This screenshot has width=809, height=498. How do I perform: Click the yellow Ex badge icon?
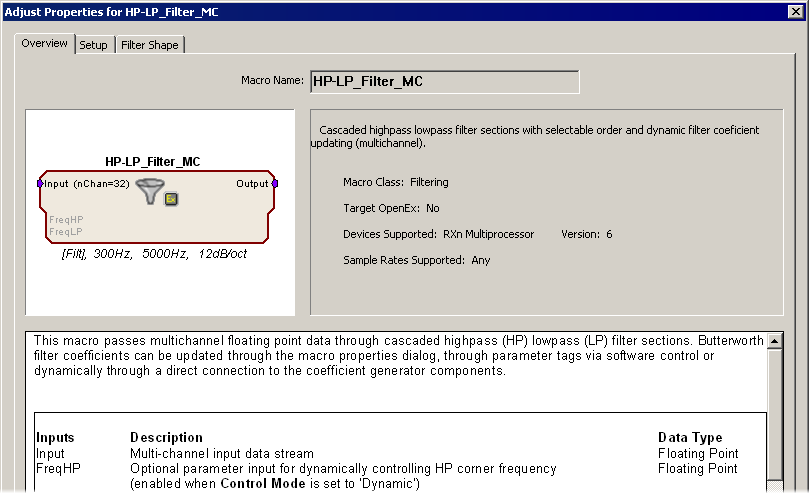click(x=171, y=199)
